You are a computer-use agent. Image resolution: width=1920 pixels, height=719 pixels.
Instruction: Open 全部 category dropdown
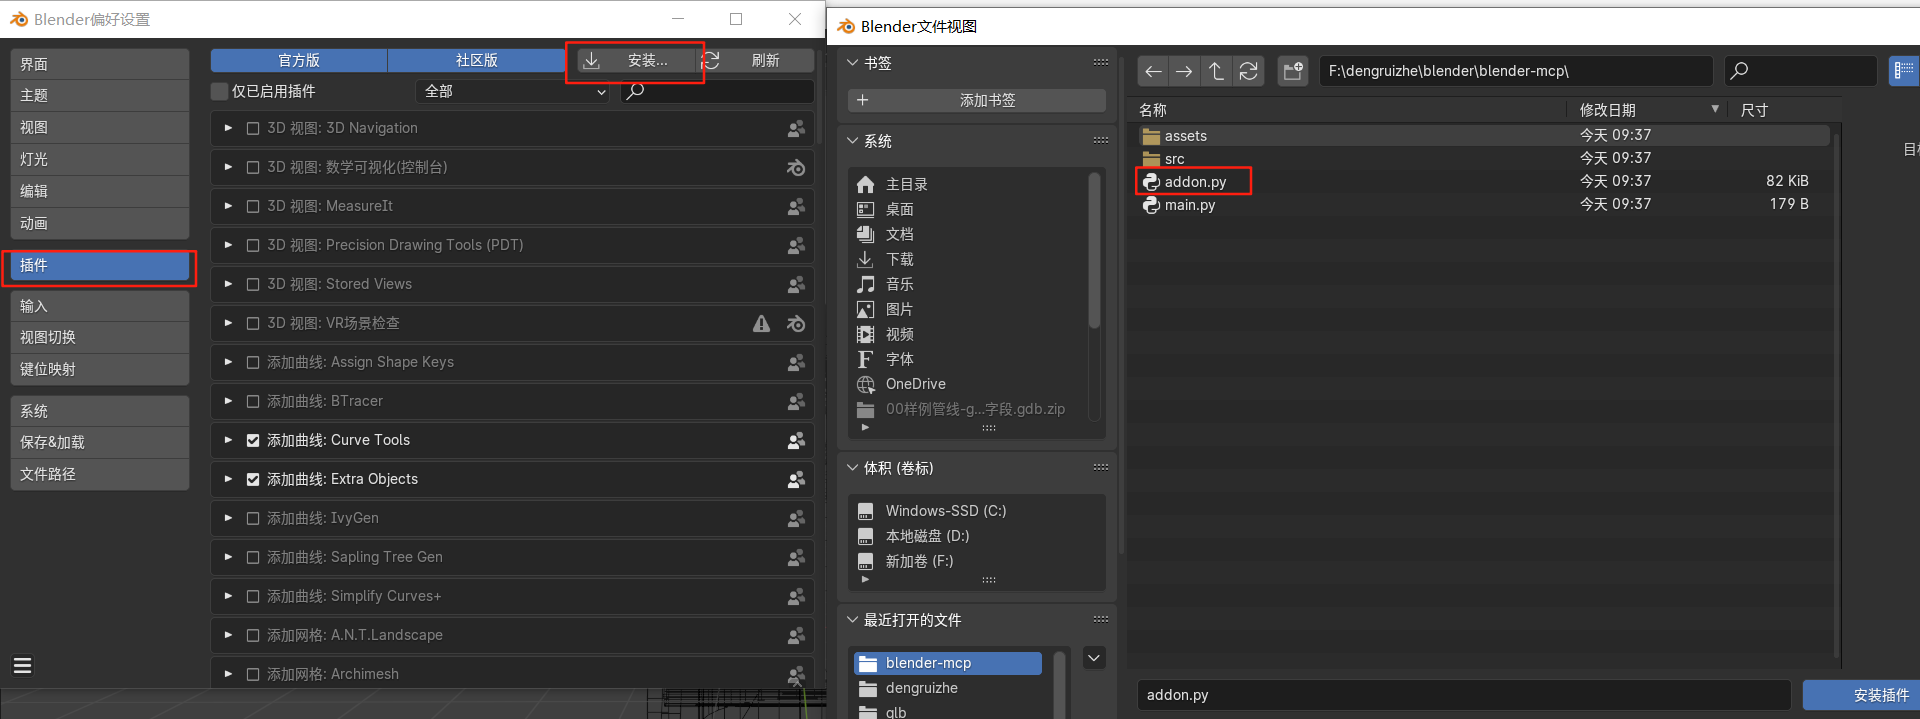pyautogui.click(x=513, y=91)
